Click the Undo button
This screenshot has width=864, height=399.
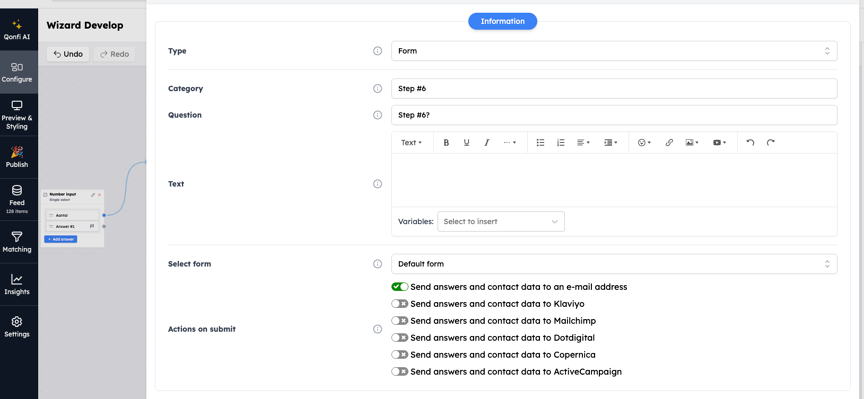click(x=68, y=54)
